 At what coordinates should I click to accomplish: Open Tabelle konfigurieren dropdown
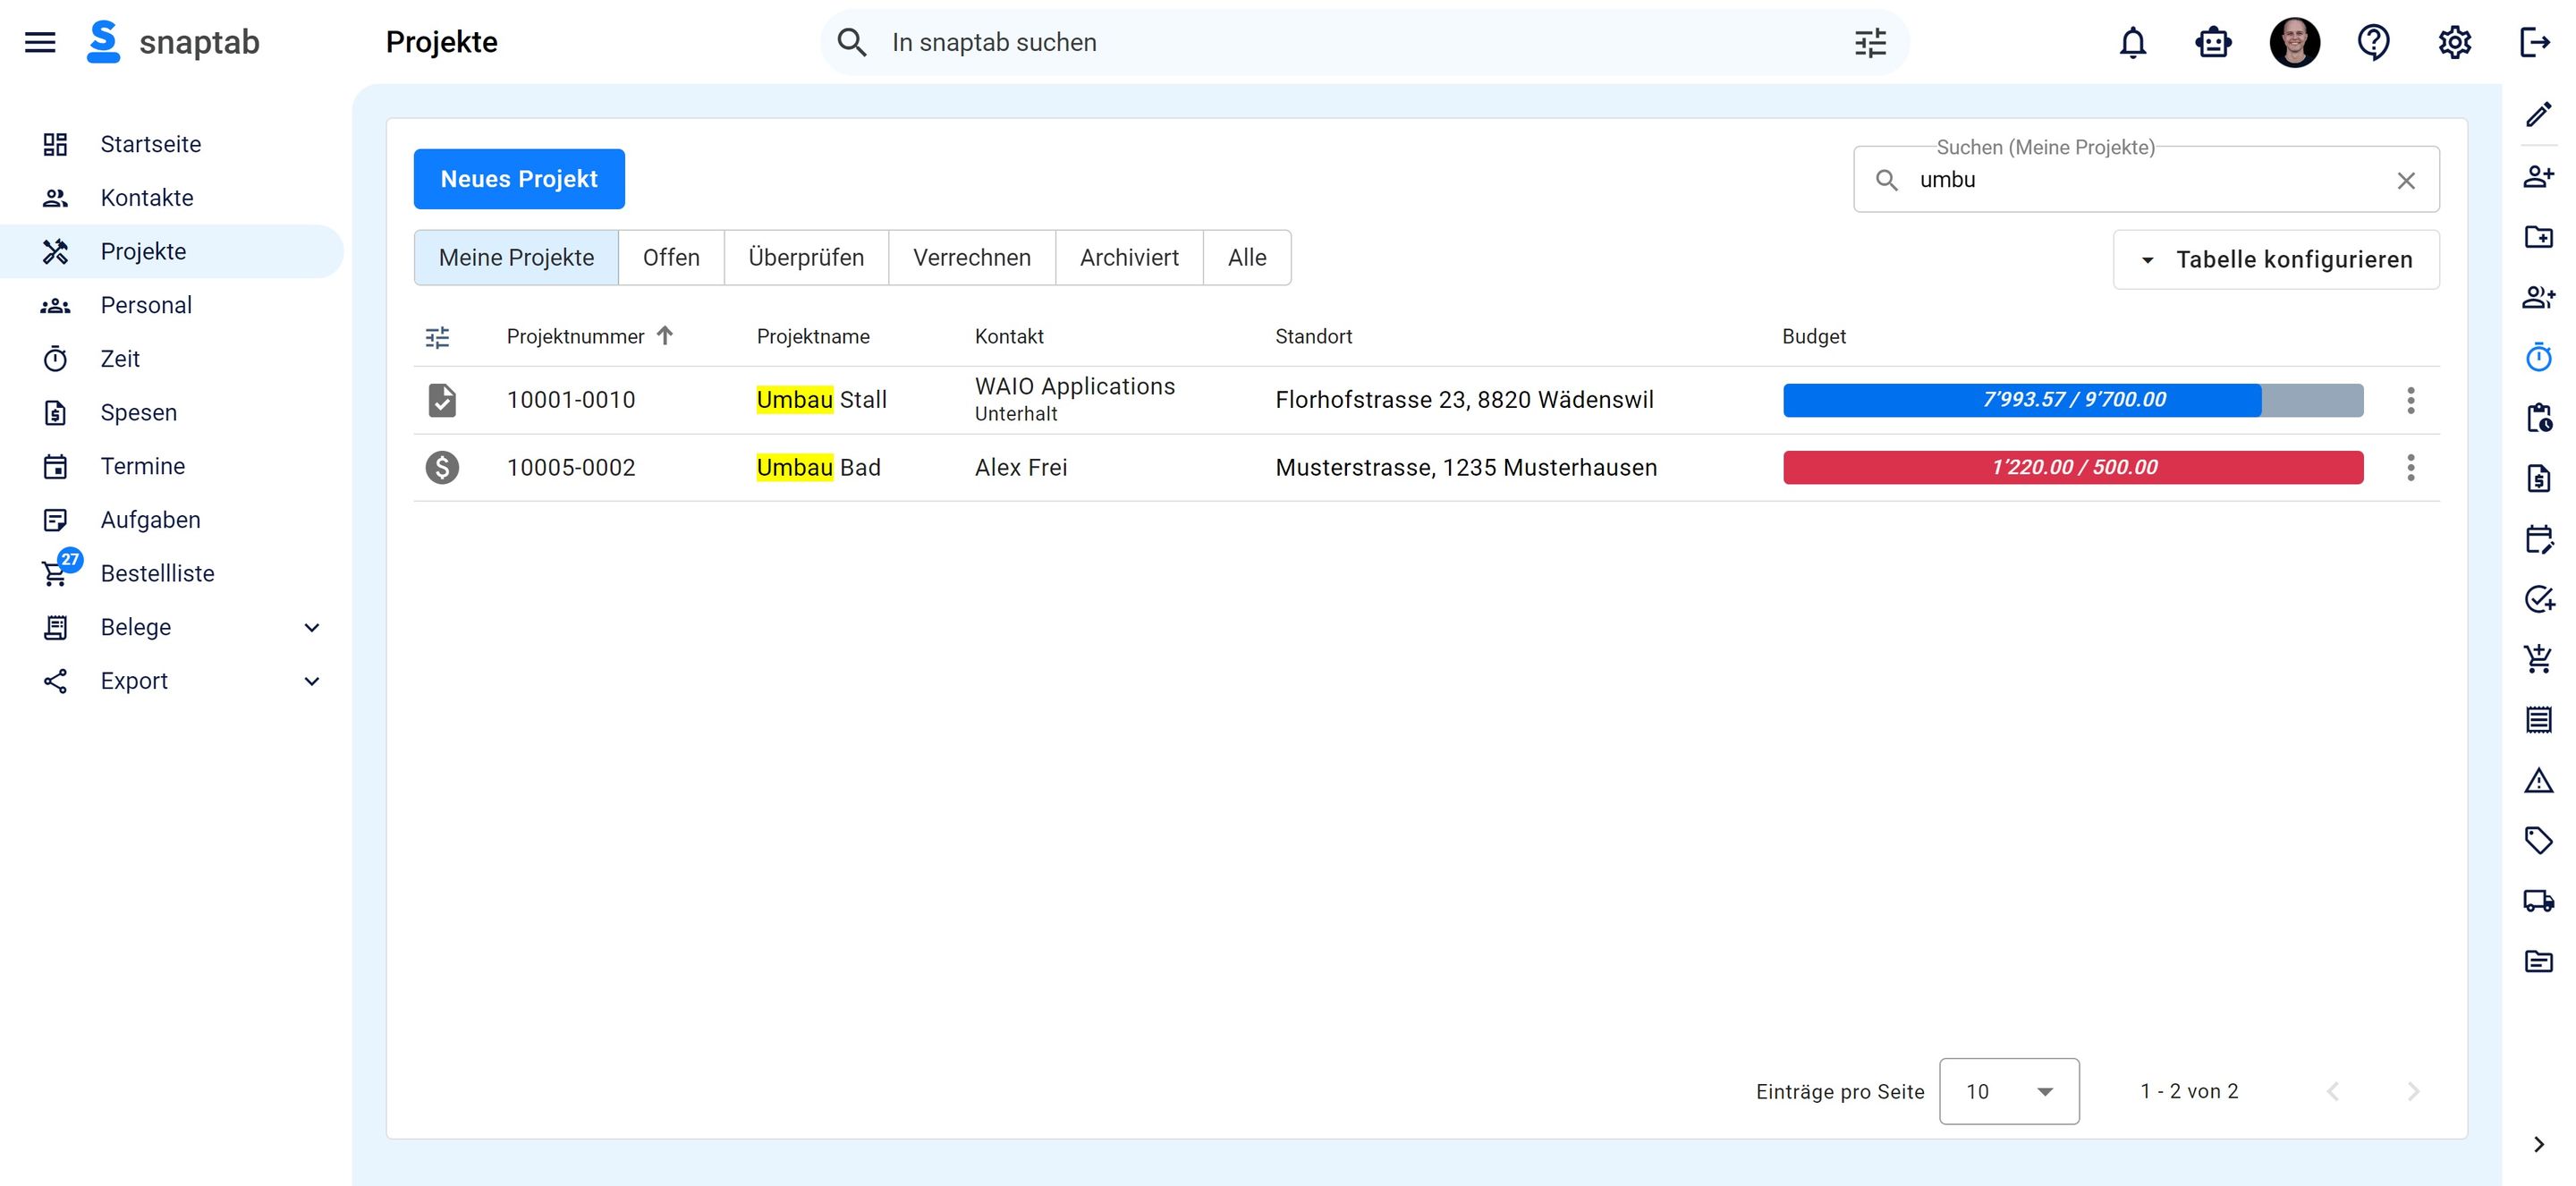[x=2276, y=260]
